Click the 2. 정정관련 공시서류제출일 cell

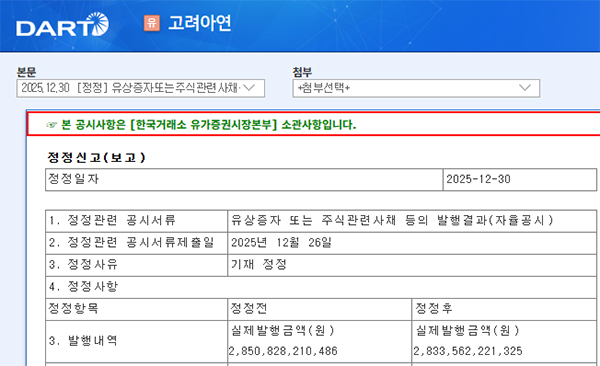[137, 243]
